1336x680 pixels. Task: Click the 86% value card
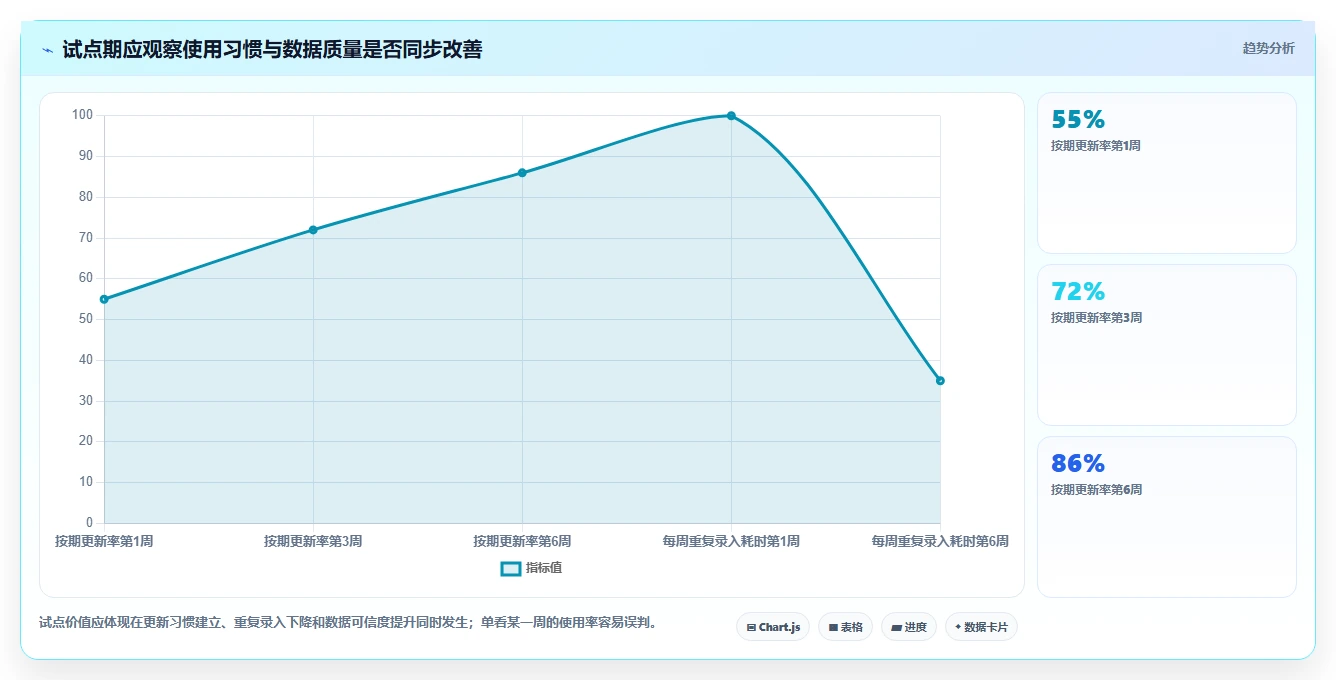pyautogui.click(x=1167, y=517)
